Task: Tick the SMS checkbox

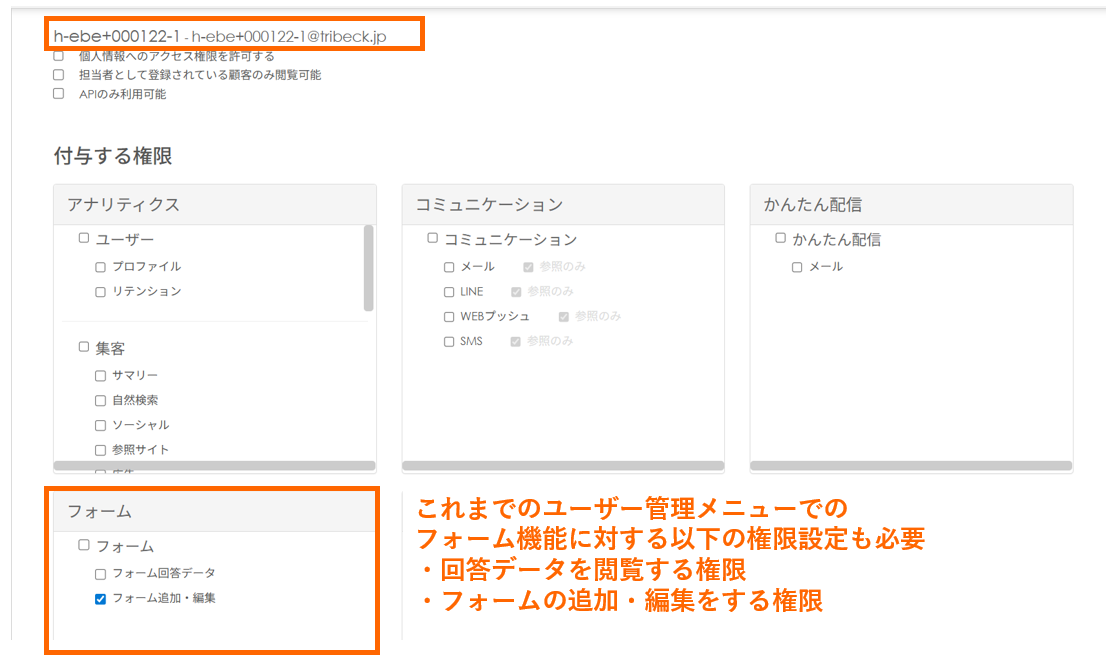Action: 449,342
